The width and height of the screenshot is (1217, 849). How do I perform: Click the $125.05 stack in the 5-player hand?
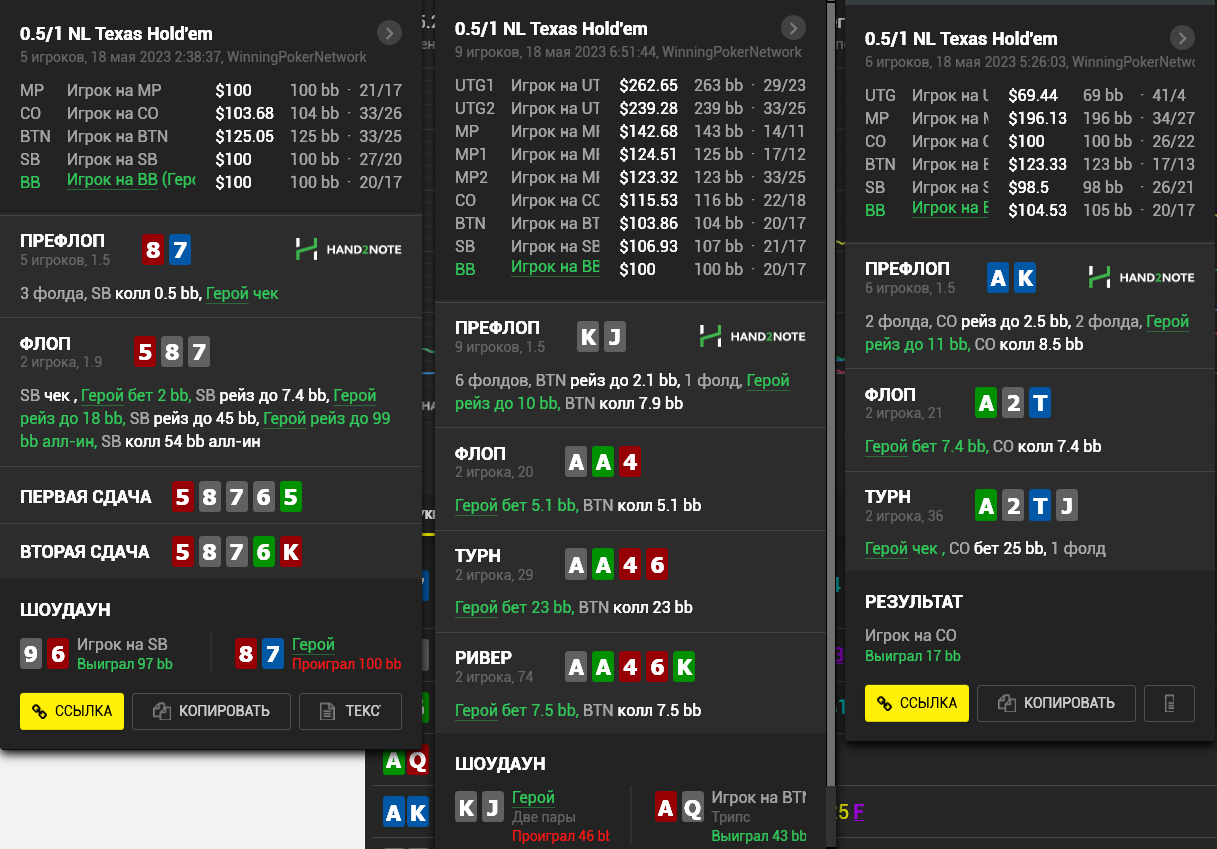[245, 136]
